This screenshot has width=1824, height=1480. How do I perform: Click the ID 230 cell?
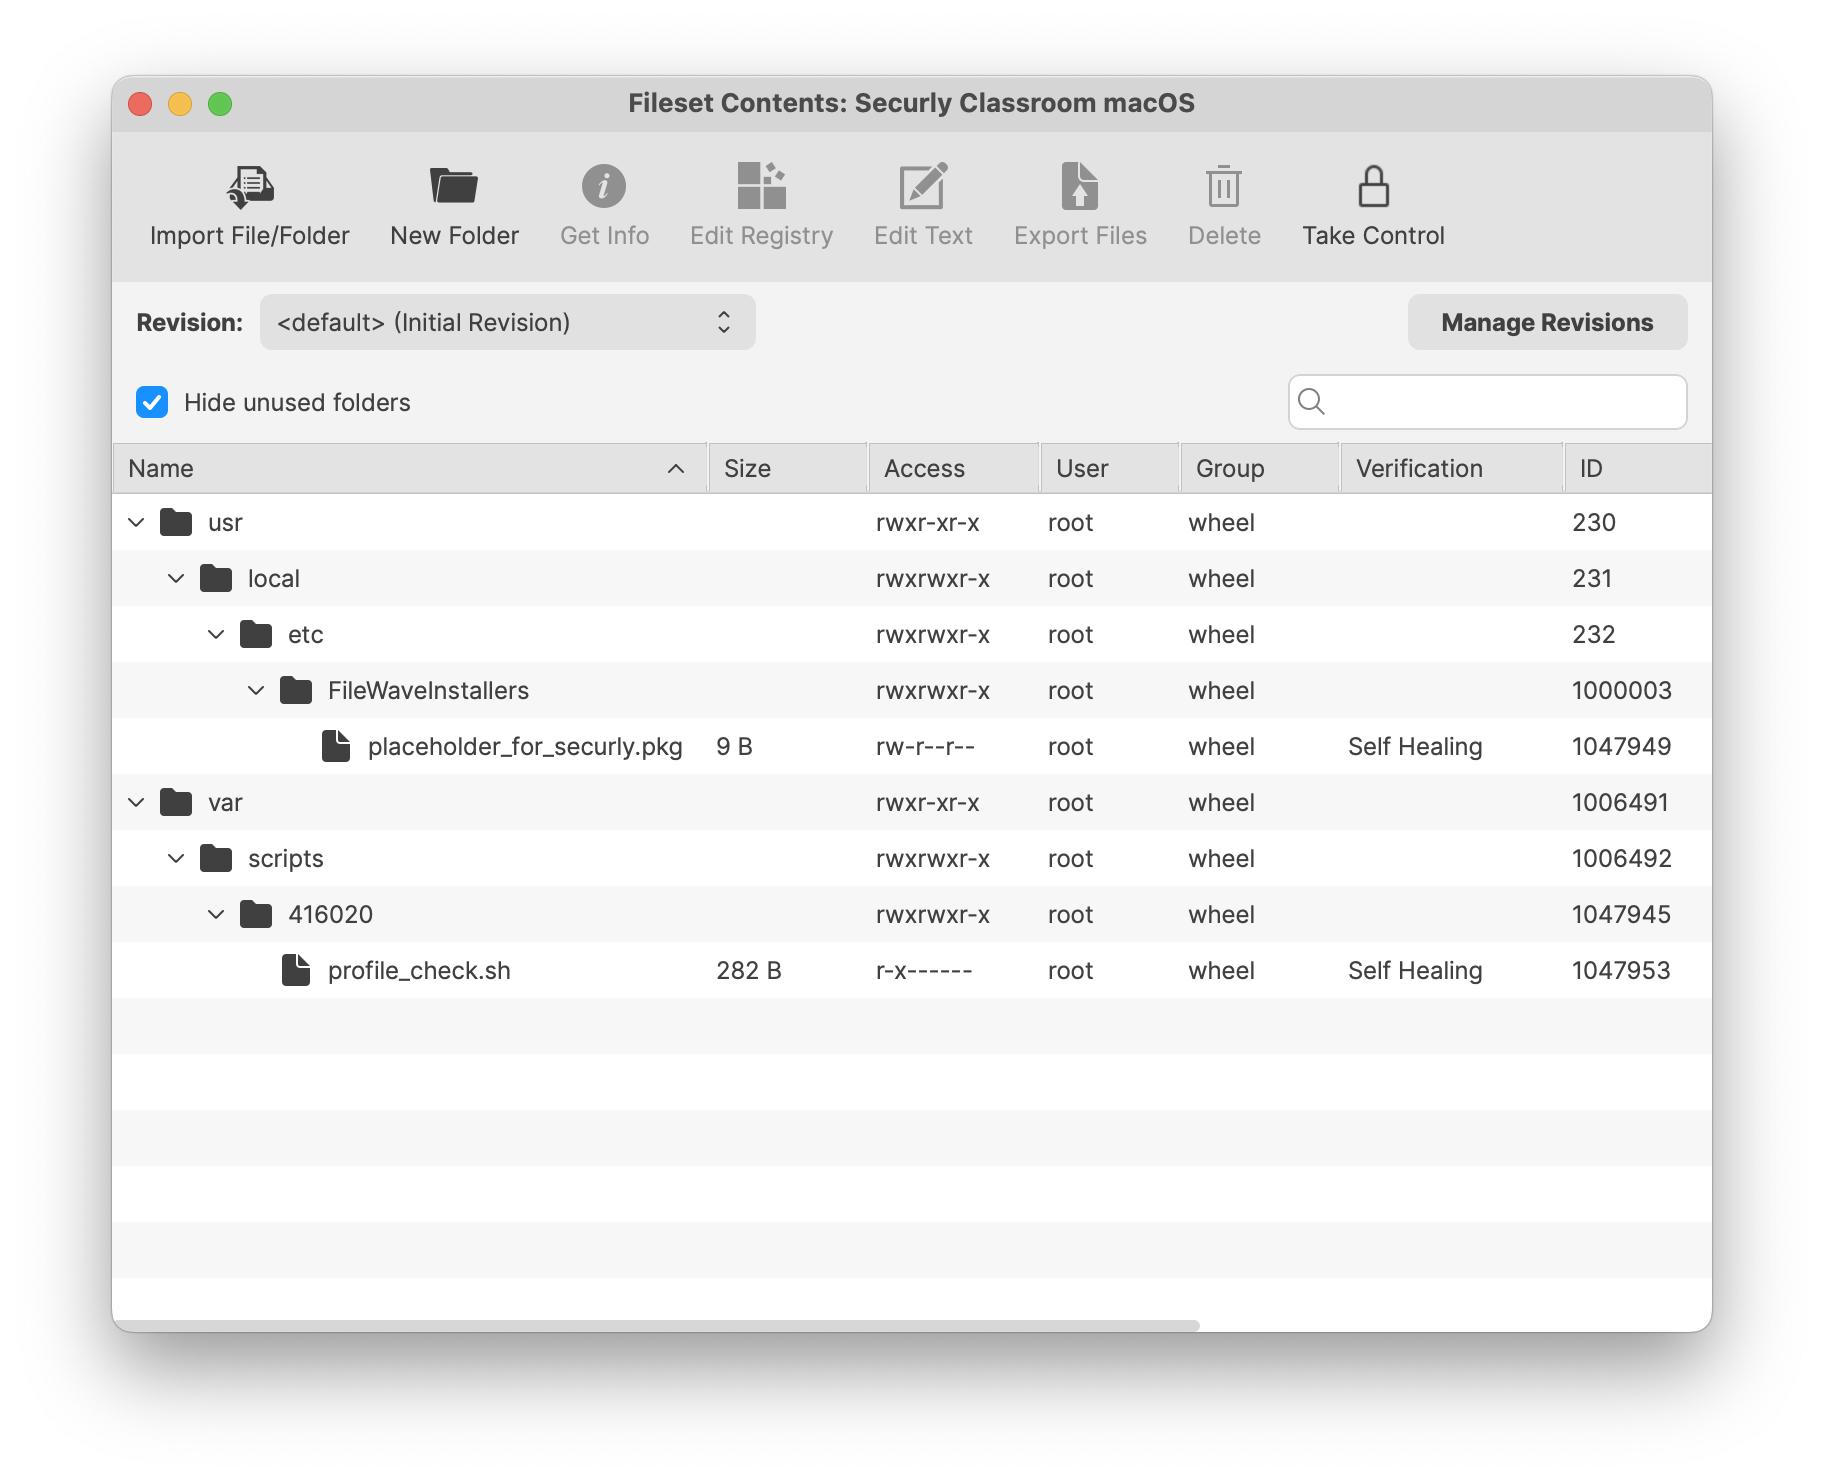1594,522
